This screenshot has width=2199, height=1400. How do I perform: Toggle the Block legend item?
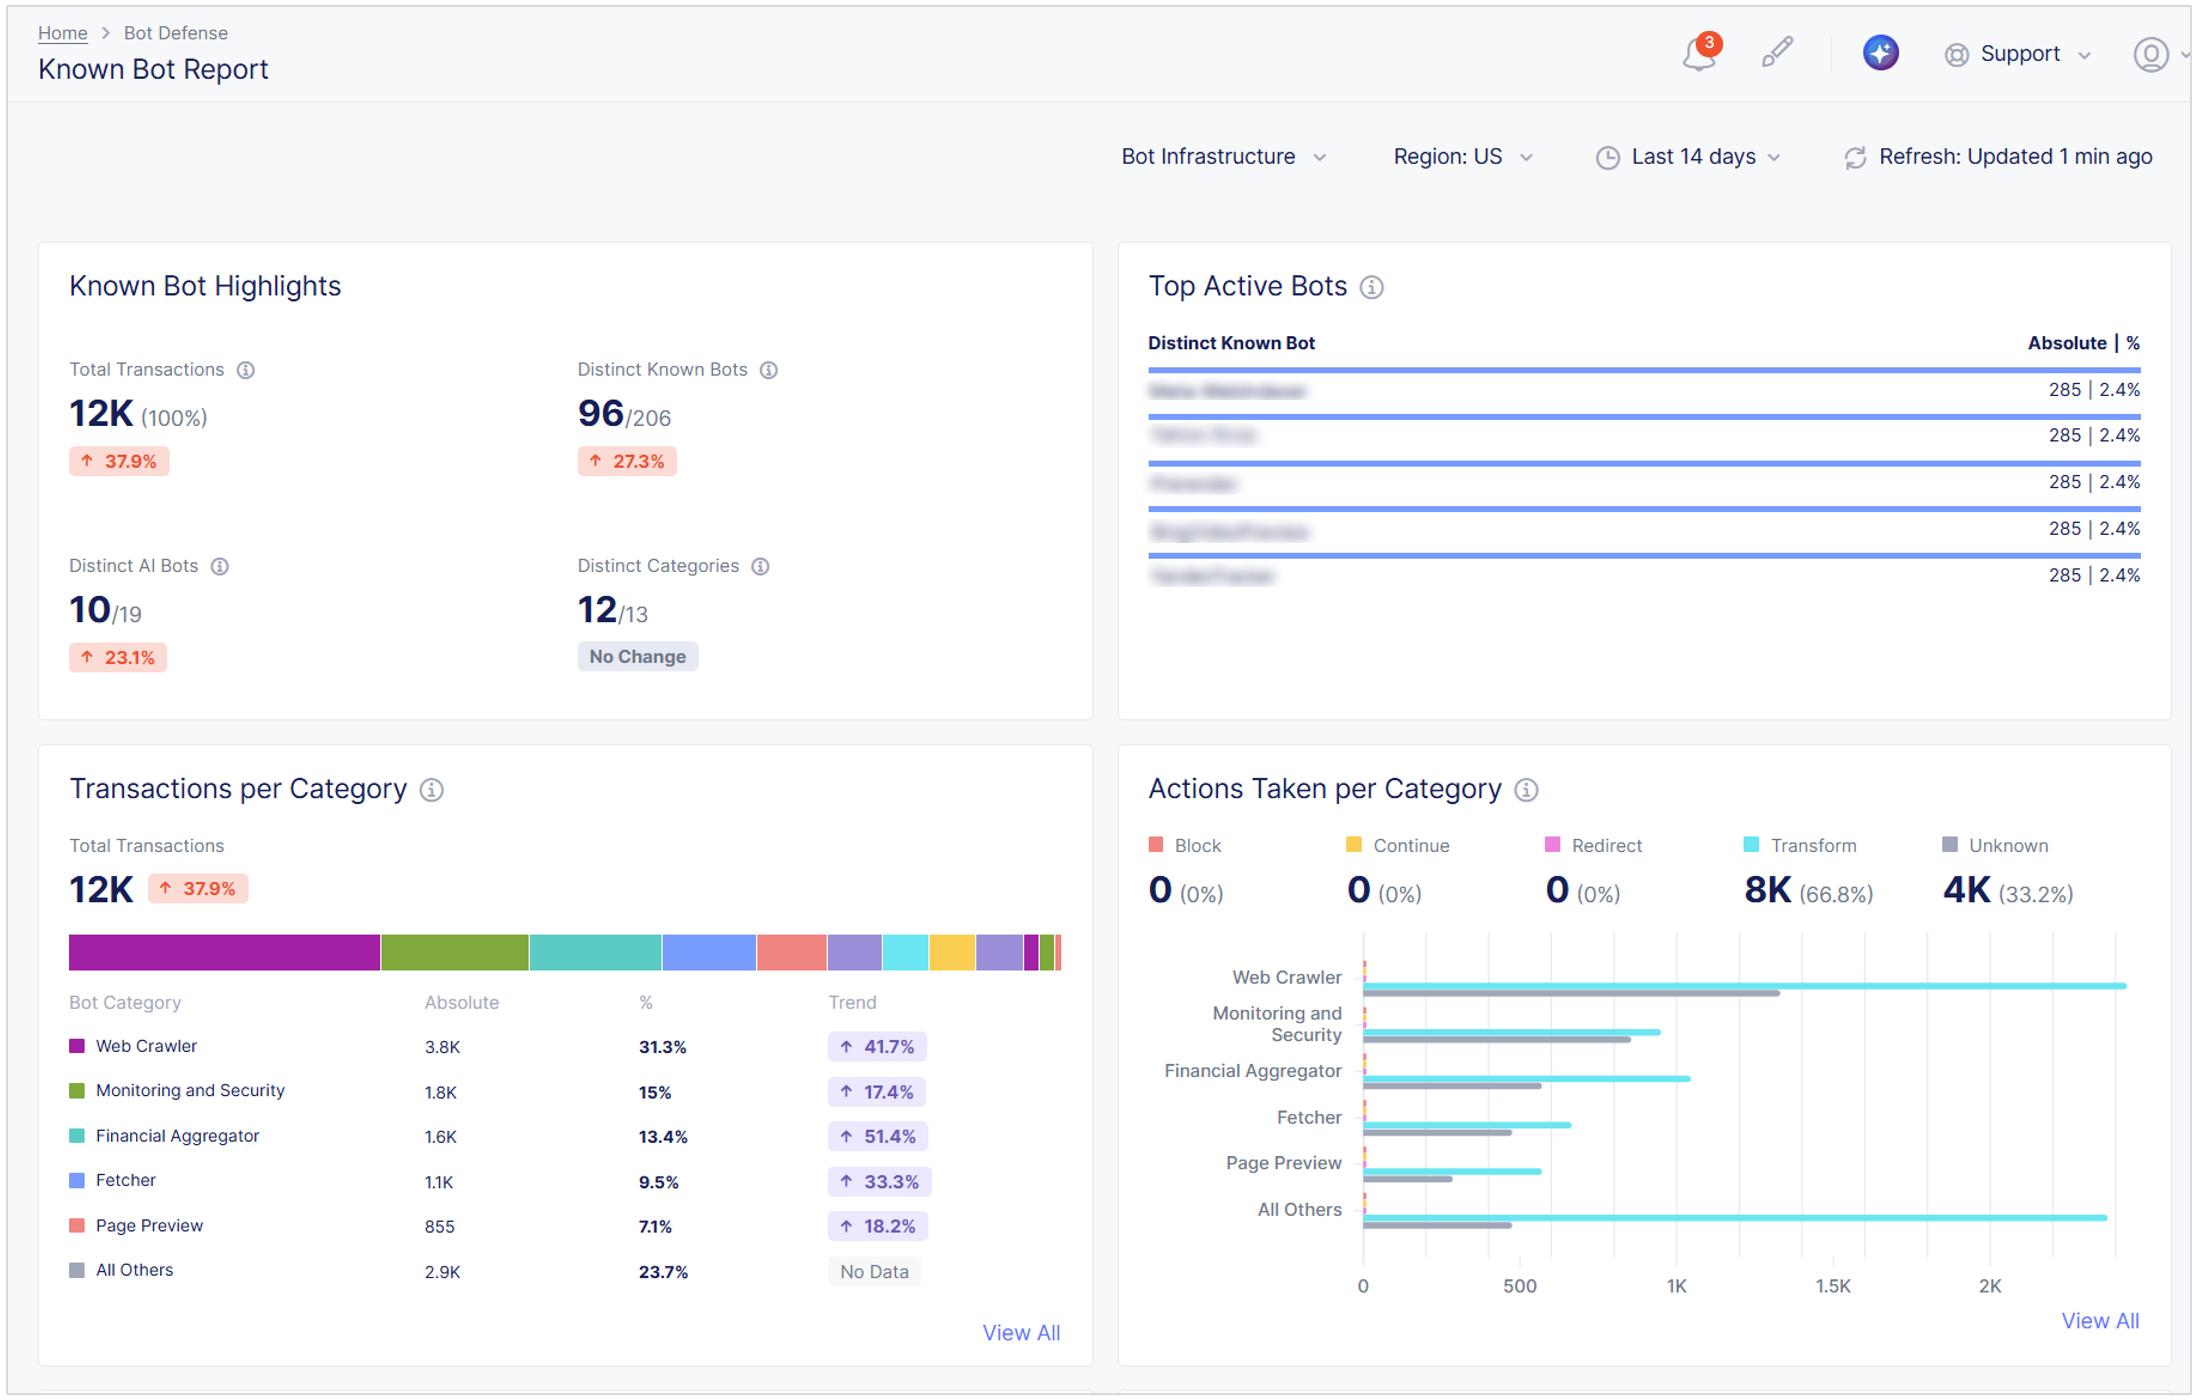coord(1185,846)
